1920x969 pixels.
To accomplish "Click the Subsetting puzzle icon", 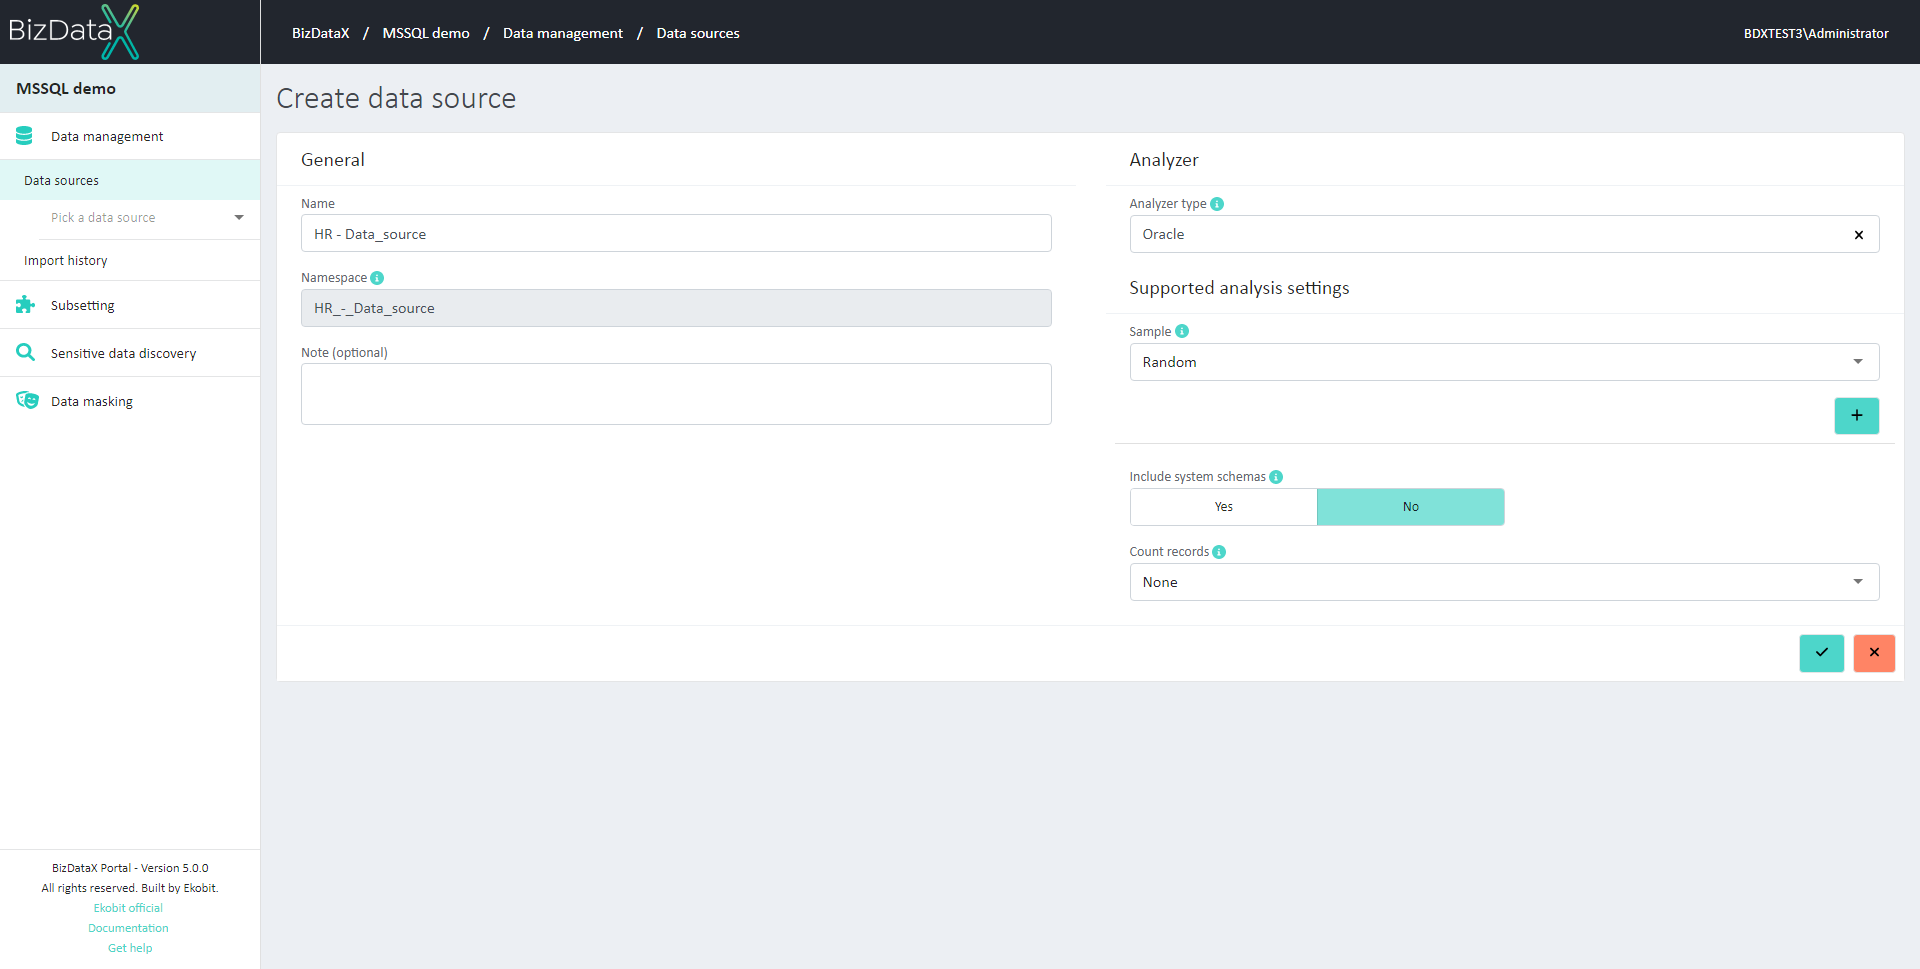I will 25,304.
